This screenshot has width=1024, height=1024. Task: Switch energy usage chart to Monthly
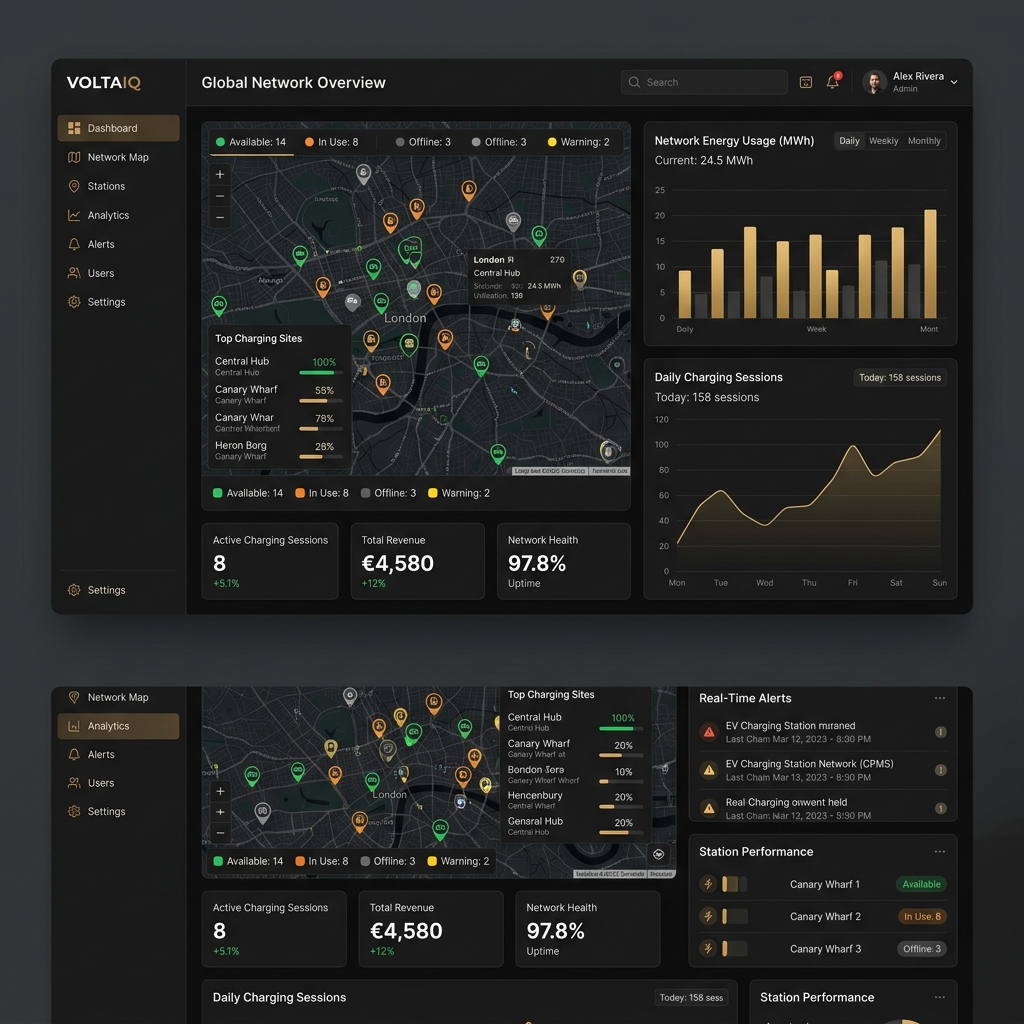coord(923,140)
